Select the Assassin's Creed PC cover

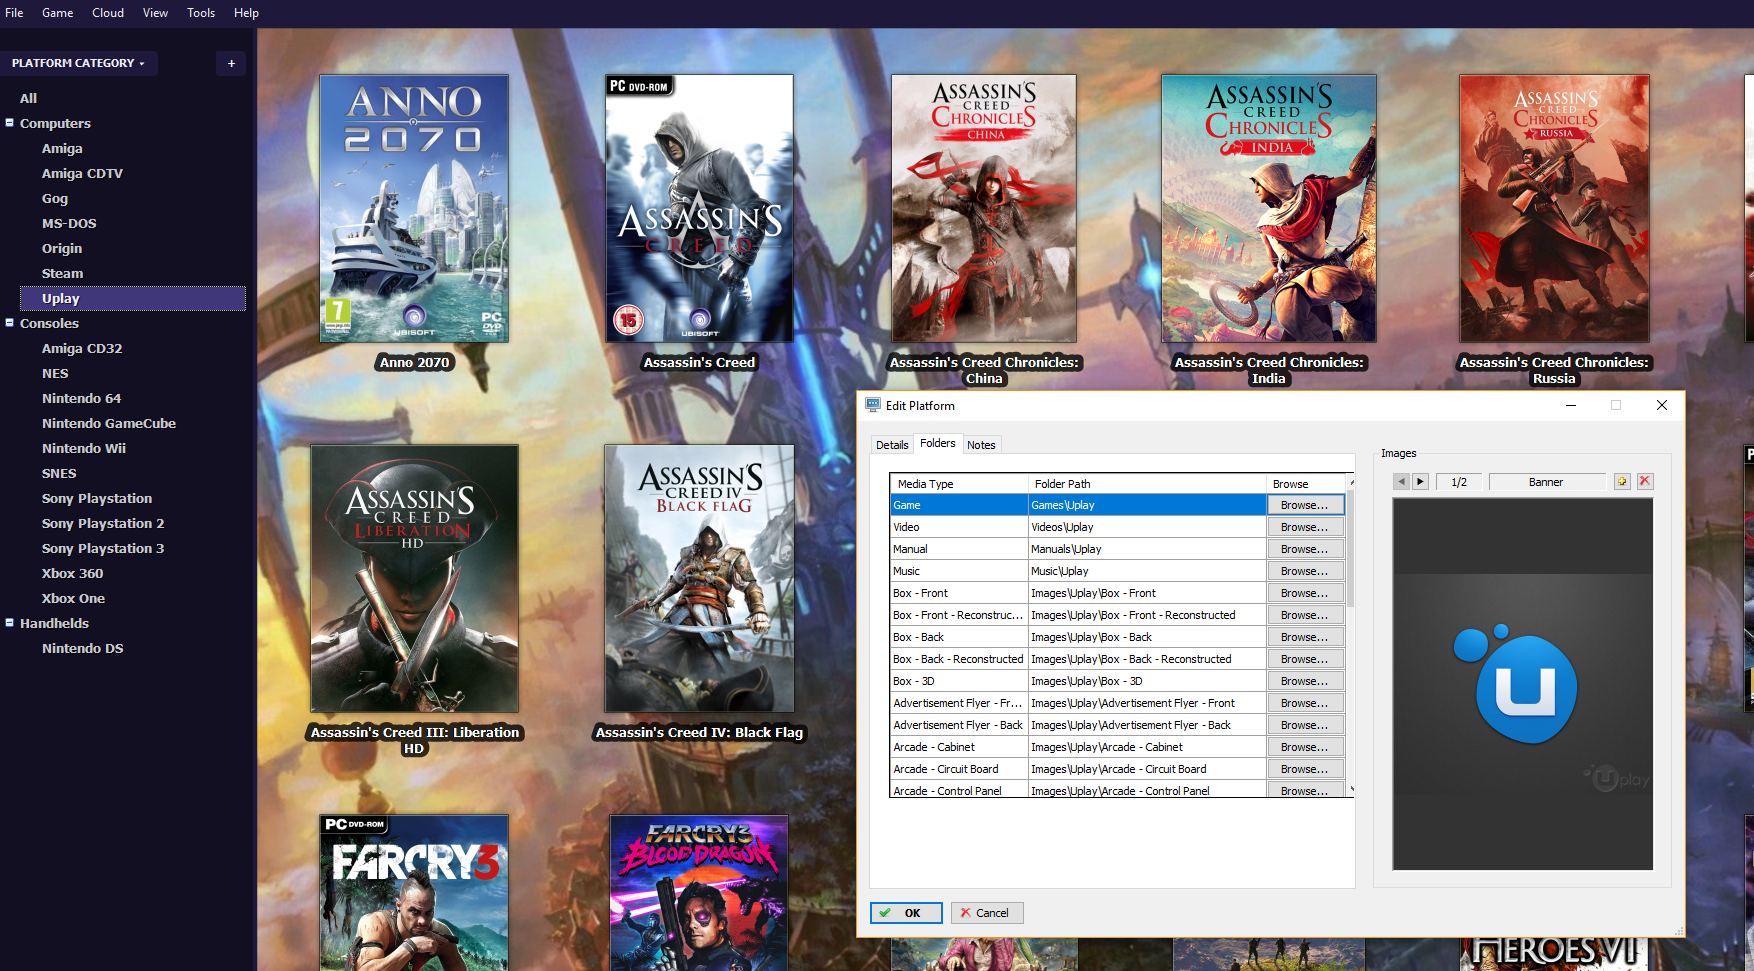(700, 209)
